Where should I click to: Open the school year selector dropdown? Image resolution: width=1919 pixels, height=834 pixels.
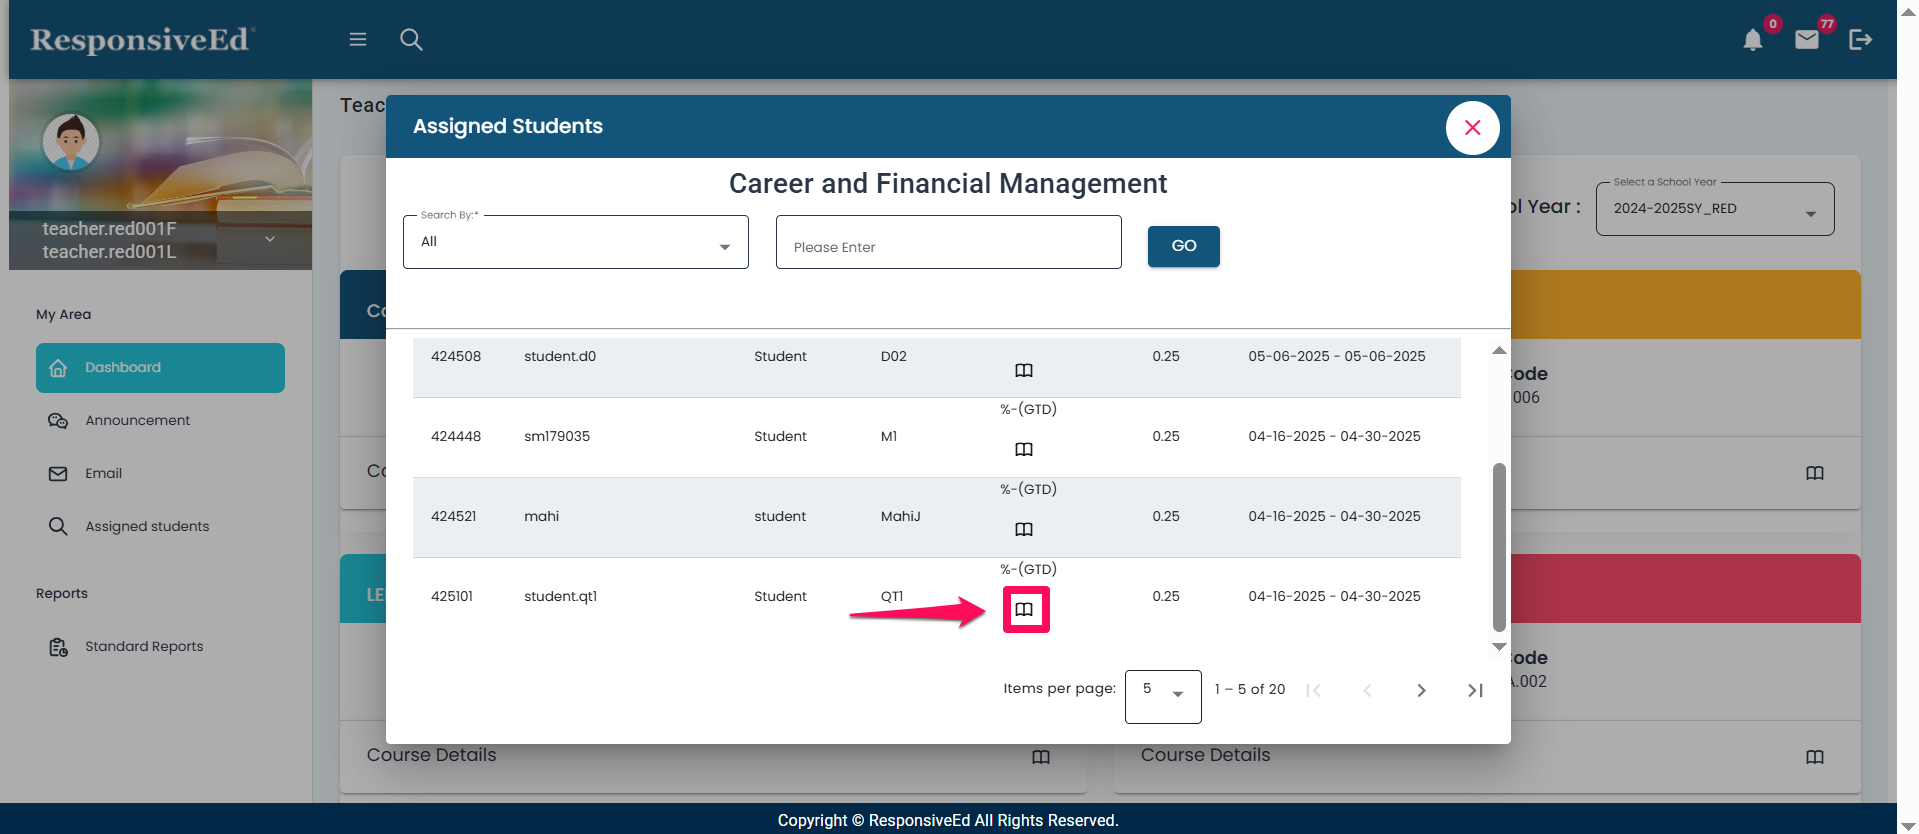point(1714,210)
